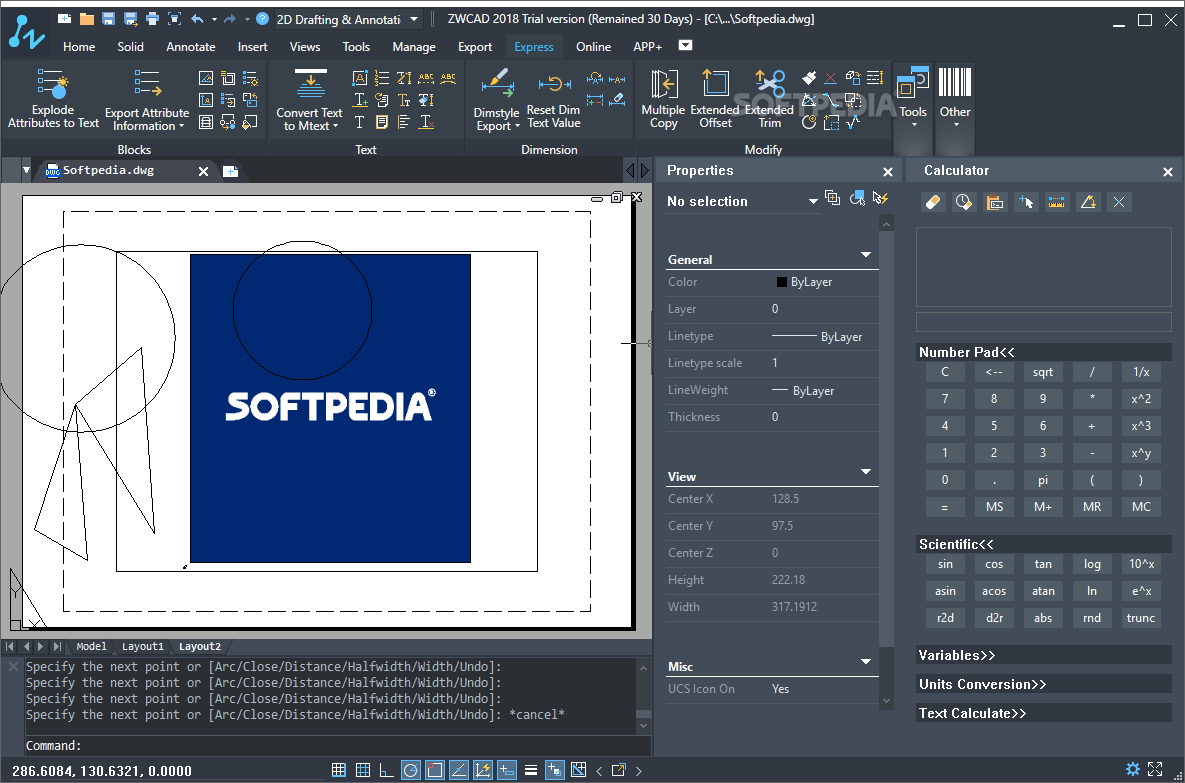Click the ByLayer color swatch in Properties

pyautogui.click(x=781, y=282)
